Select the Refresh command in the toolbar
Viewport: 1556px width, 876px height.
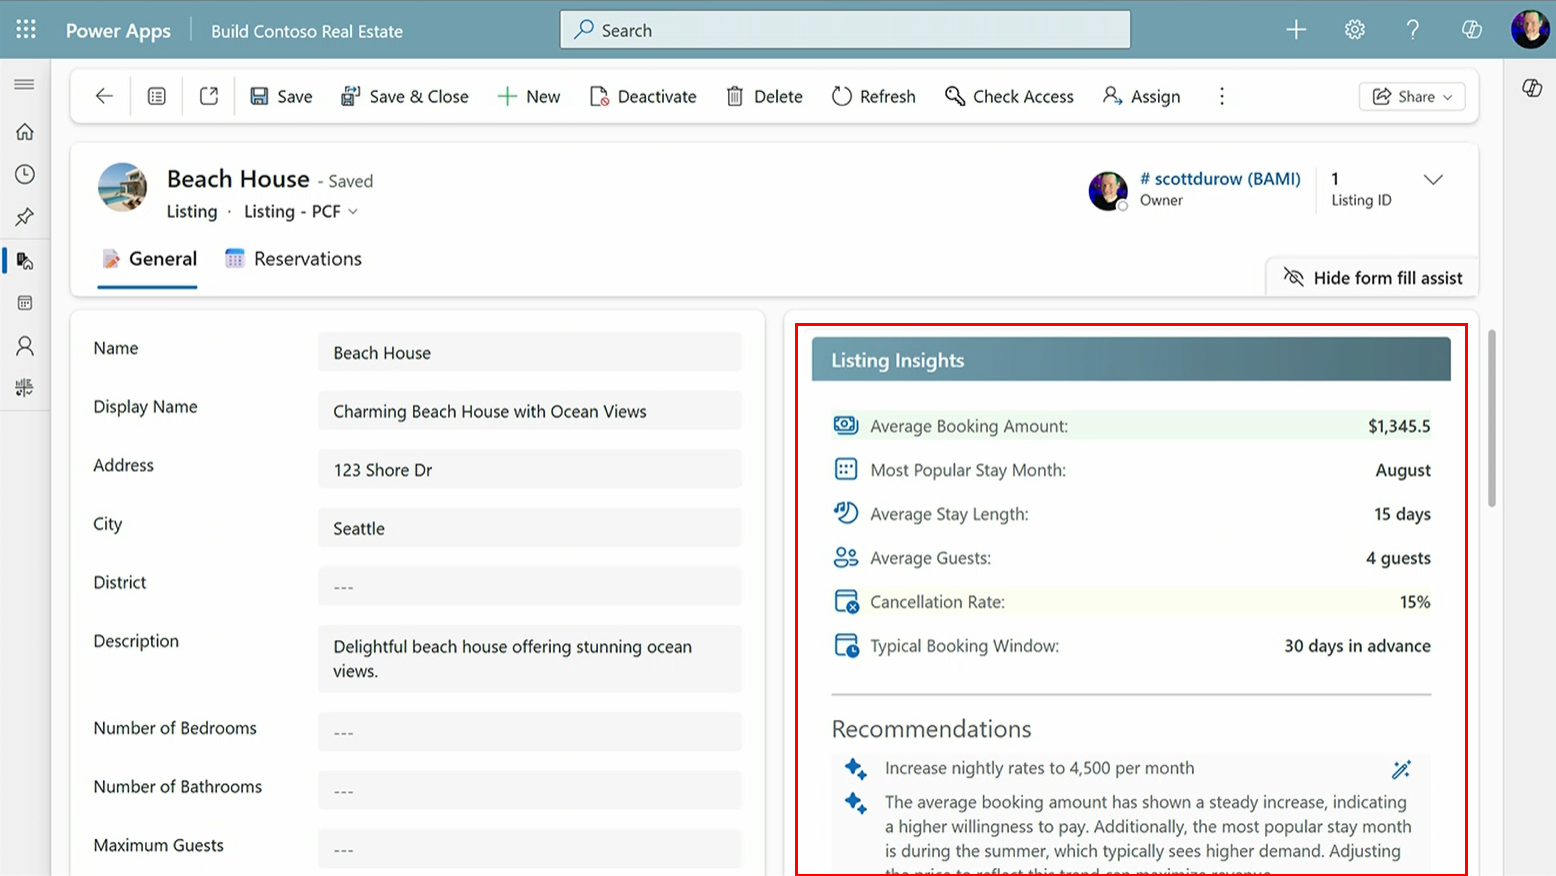873,96
